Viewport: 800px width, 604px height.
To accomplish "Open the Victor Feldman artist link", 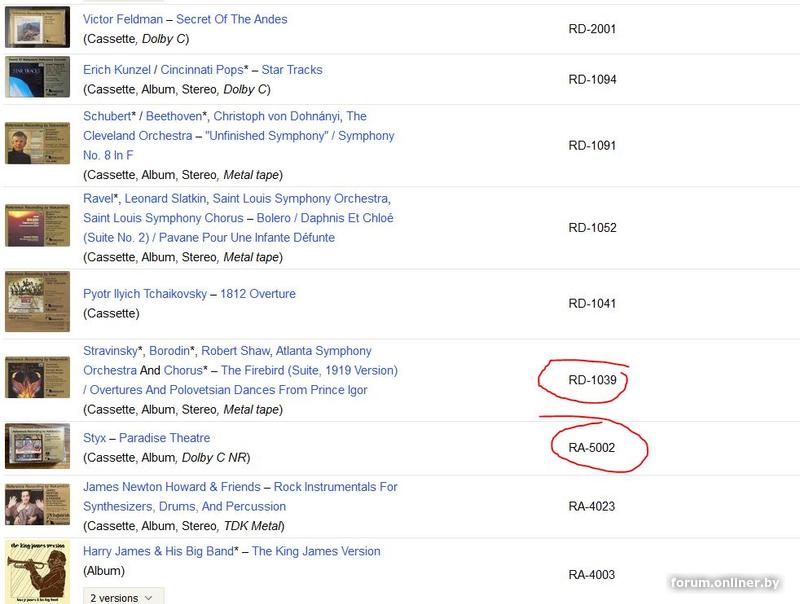I will pyautogui.click(x=124, y=19).
